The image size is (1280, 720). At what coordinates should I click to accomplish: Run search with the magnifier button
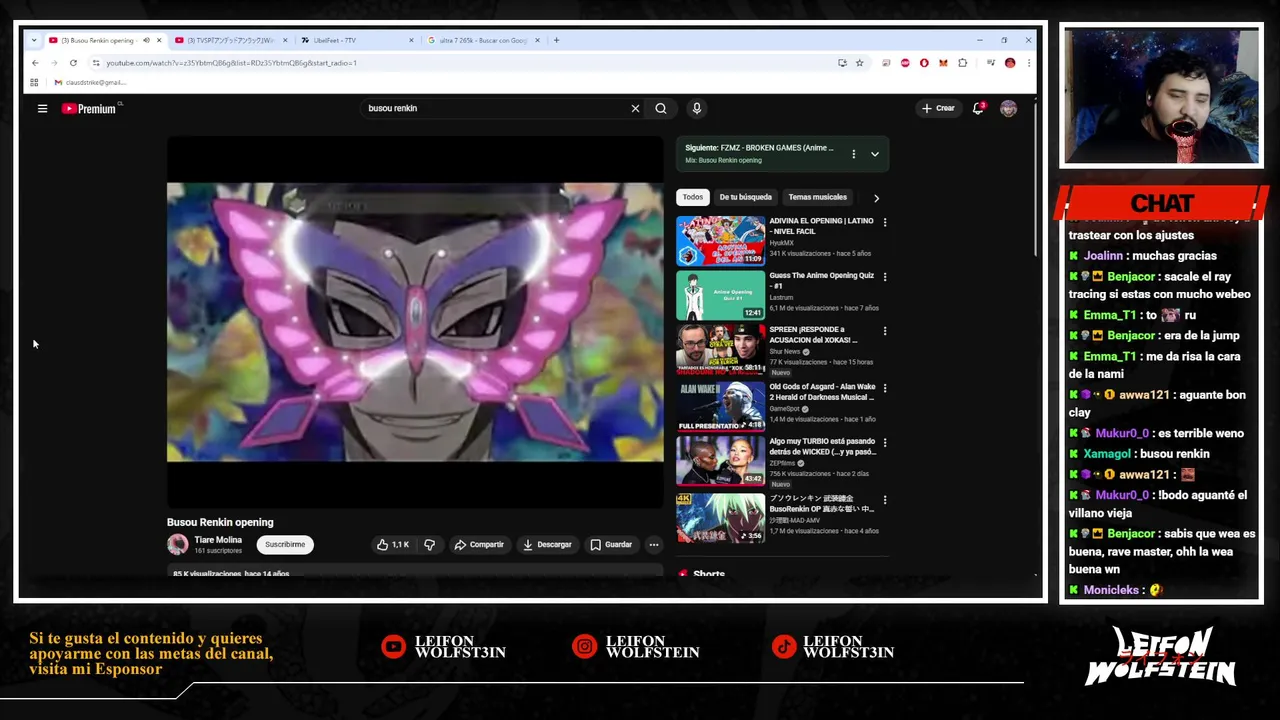click(x=661, y=108)
